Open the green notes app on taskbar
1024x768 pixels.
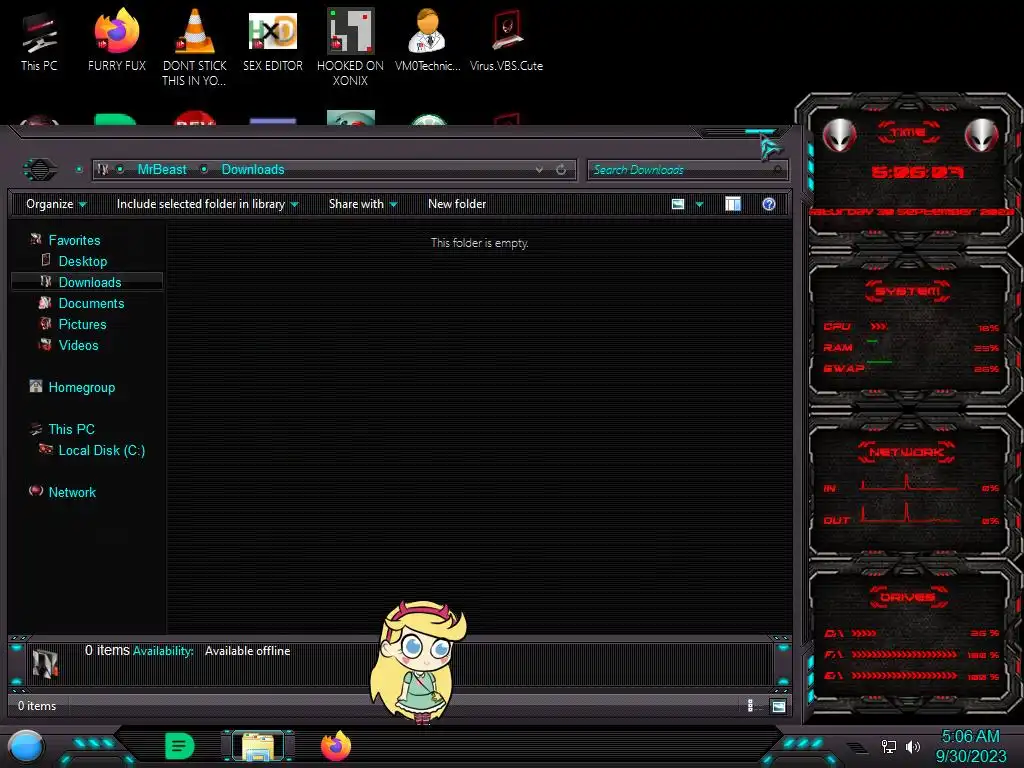180,746
